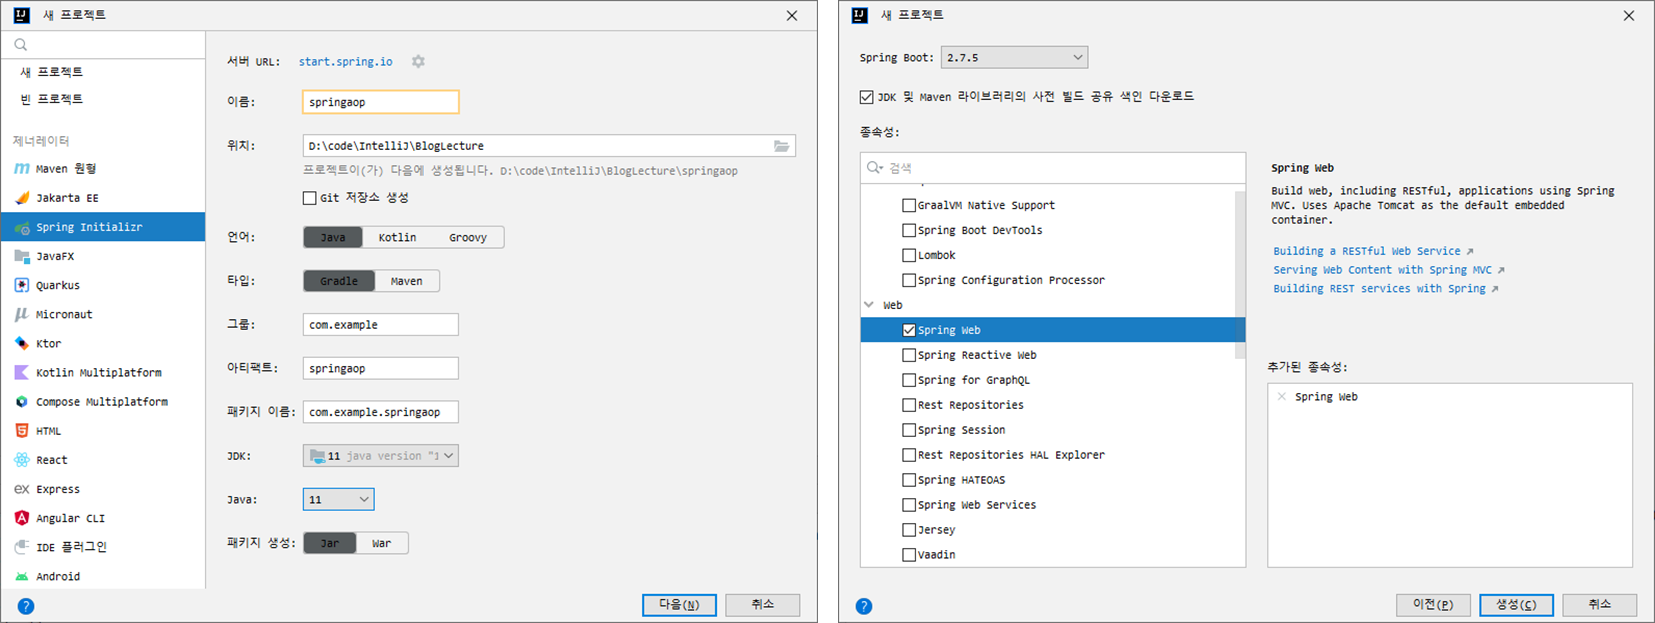This screenshot has width=1655, height=623.
Task: Click IntelliJ logo in right dialog title
Action: [x=859, y=15]
